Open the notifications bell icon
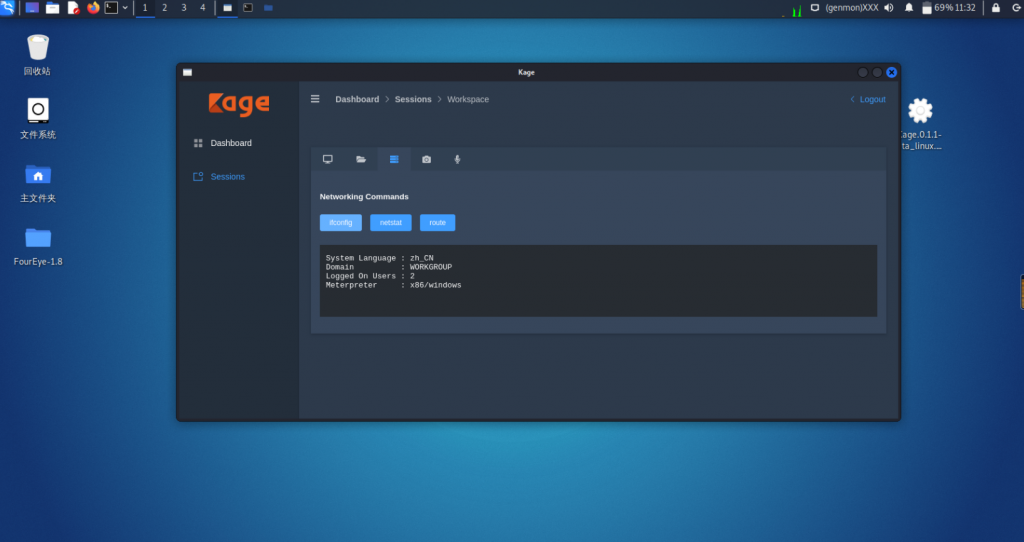This screenshot has height=542, width=1024. click(x=908, y=8)
